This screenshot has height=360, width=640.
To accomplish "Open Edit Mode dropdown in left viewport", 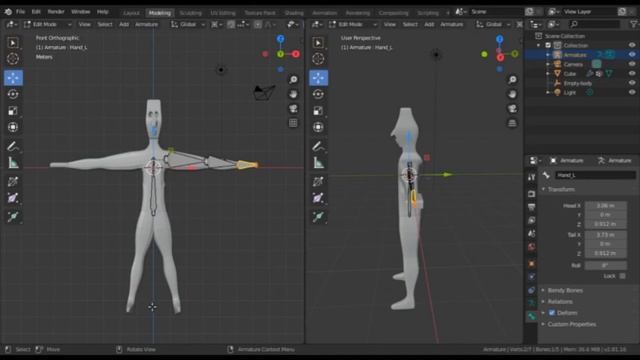I will [48, 24].
